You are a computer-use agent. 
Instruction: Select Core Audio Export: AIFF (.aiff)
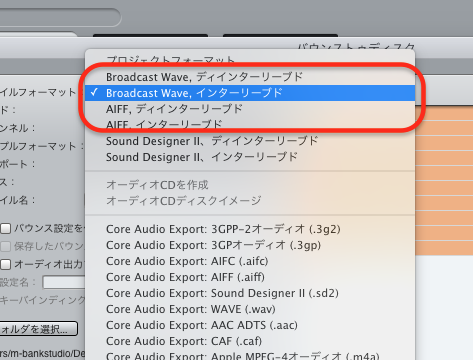[x=250, y=277]
